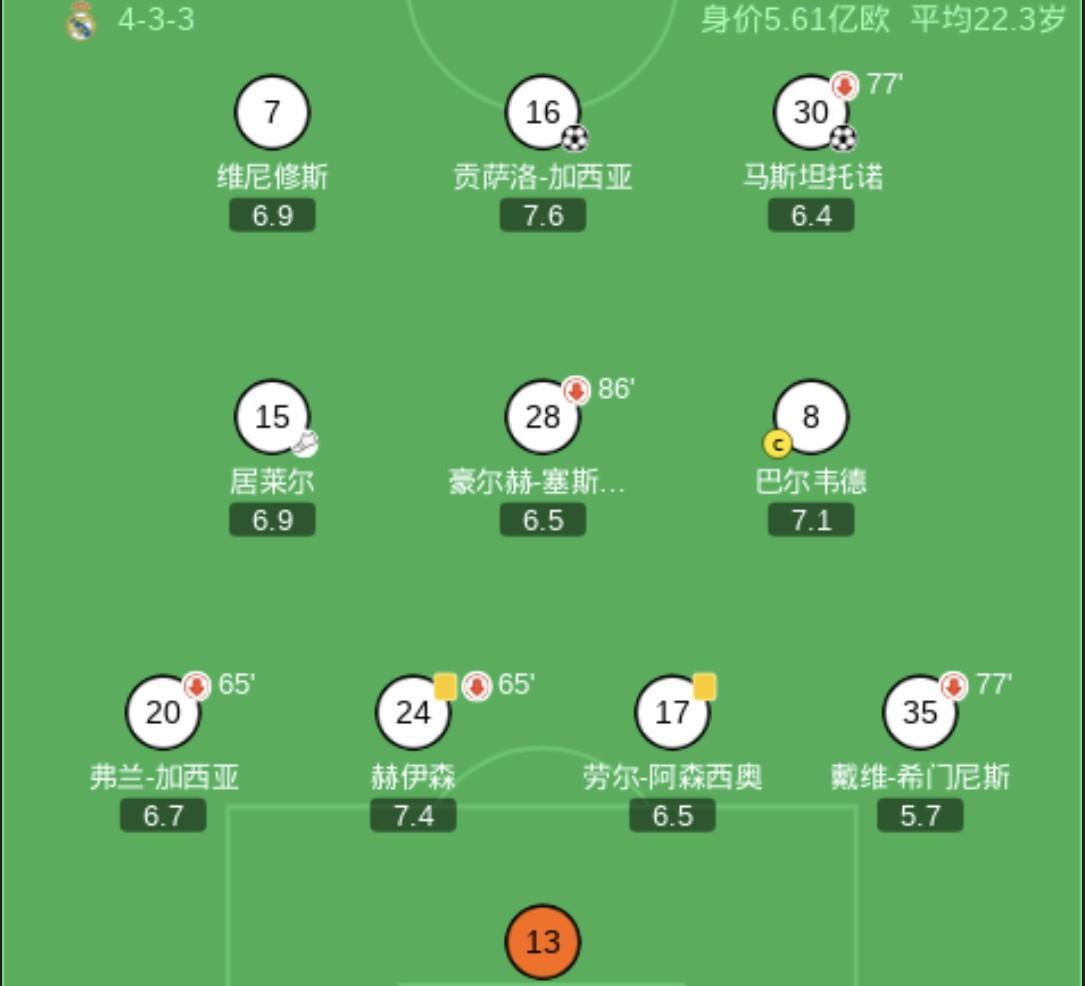Viewport: 1085px width, 986px height.
Task: Click the 7.6 rating badge
Action: [542, 216]
